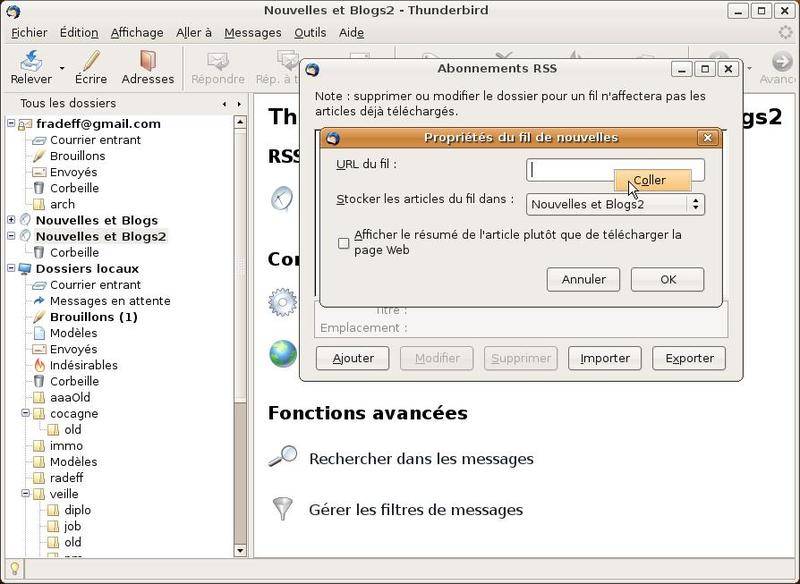Screen dimensions: 800x584
Task: Click the Exporter button
Action: (x=689, y=358)
